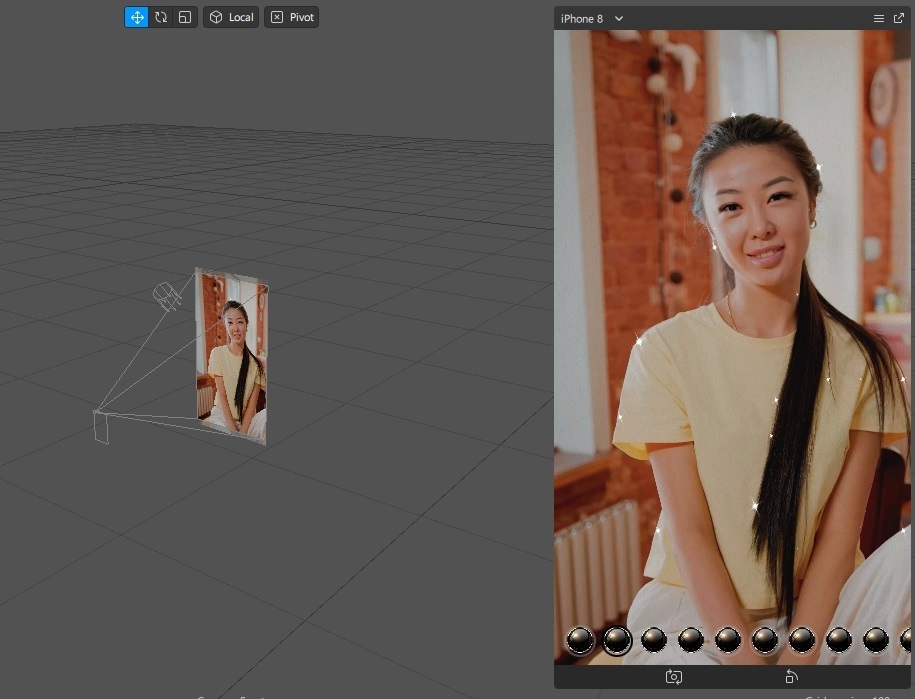Viewport: 915px width, 699px height.
Task: Click the rotate device icon below the preview
Action: pos(790,677)
